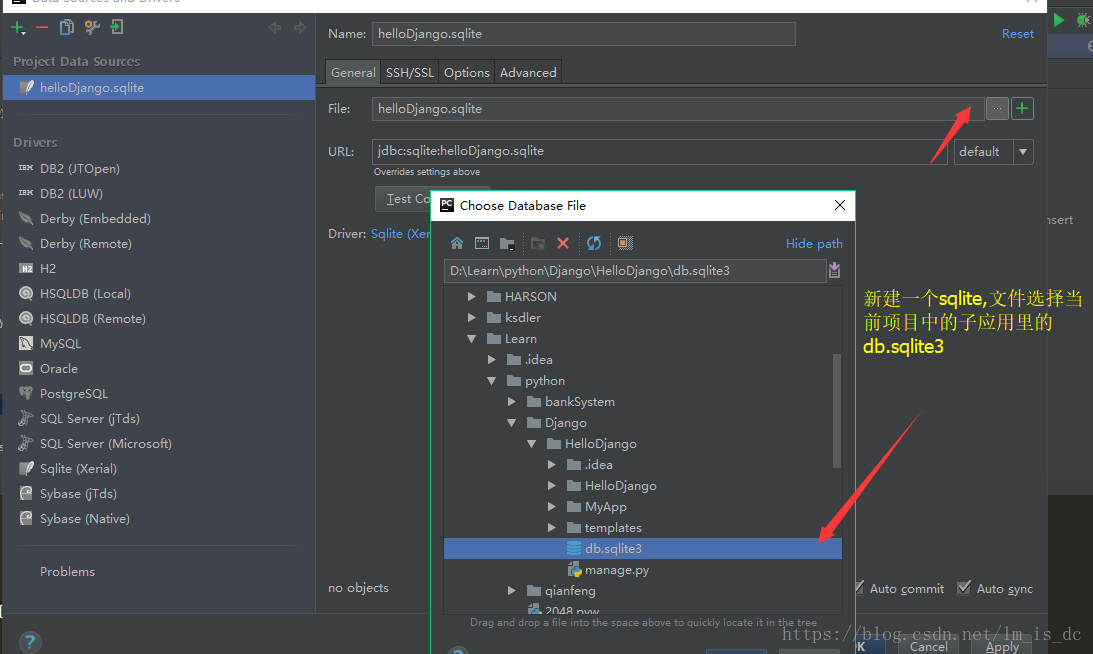Go back with the left arrow icon

275,28
